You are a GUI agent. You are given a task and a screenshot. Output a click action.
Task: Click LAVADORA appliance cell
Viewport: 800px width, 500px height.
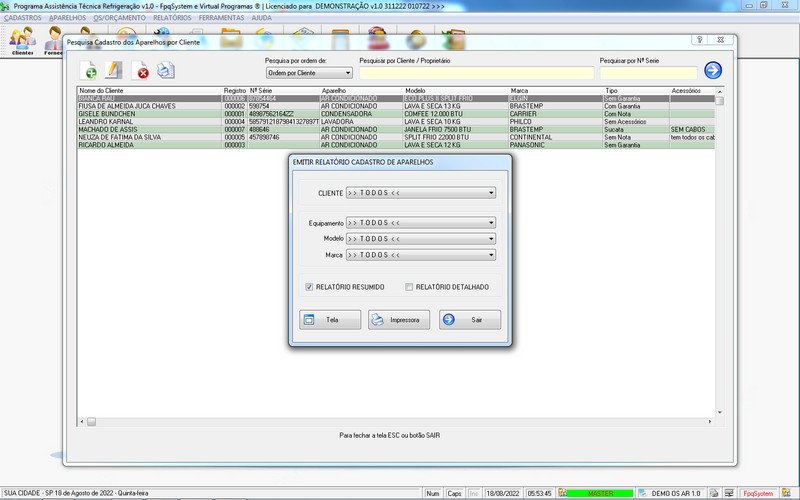pyautogui.click(x=362, y=122)
